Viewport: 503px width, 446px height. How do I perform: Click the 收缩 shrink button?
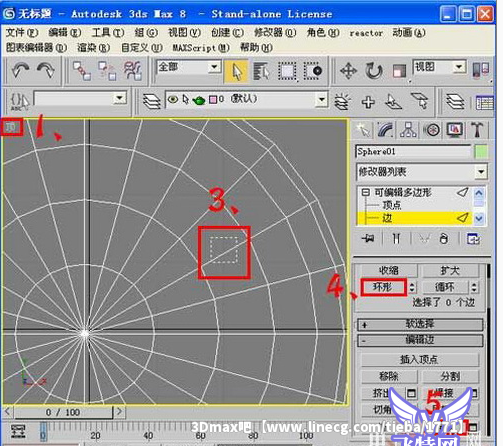click(x=389, y=270)
